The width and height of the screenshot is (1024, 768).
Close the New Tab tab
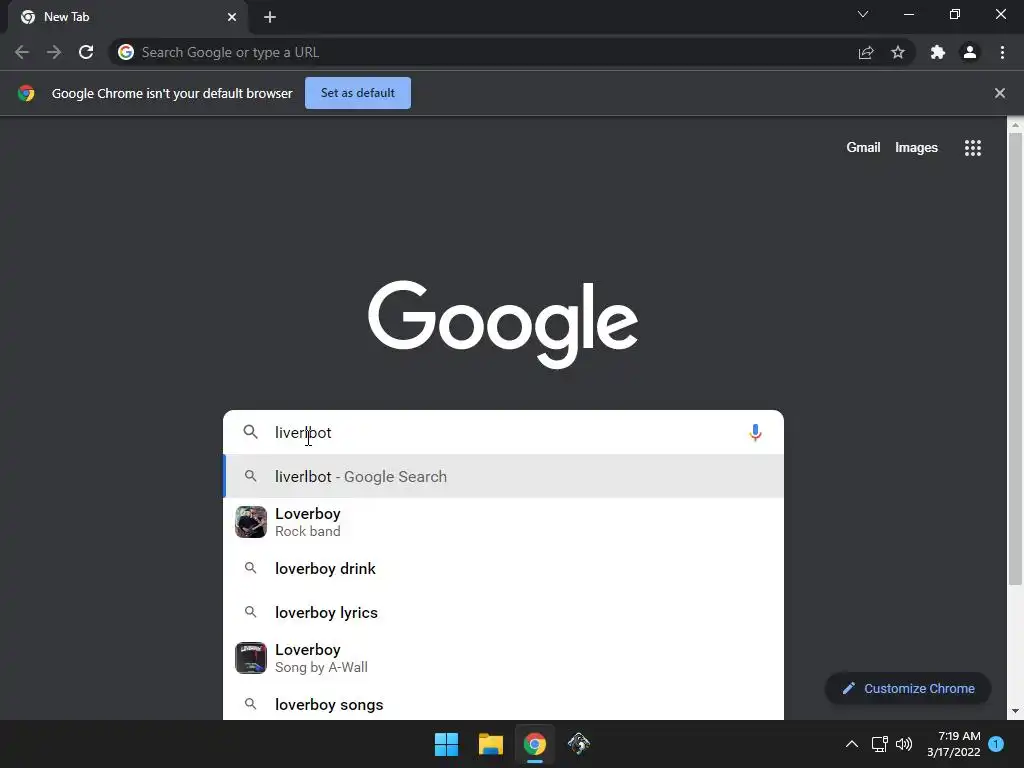point(232,17)
